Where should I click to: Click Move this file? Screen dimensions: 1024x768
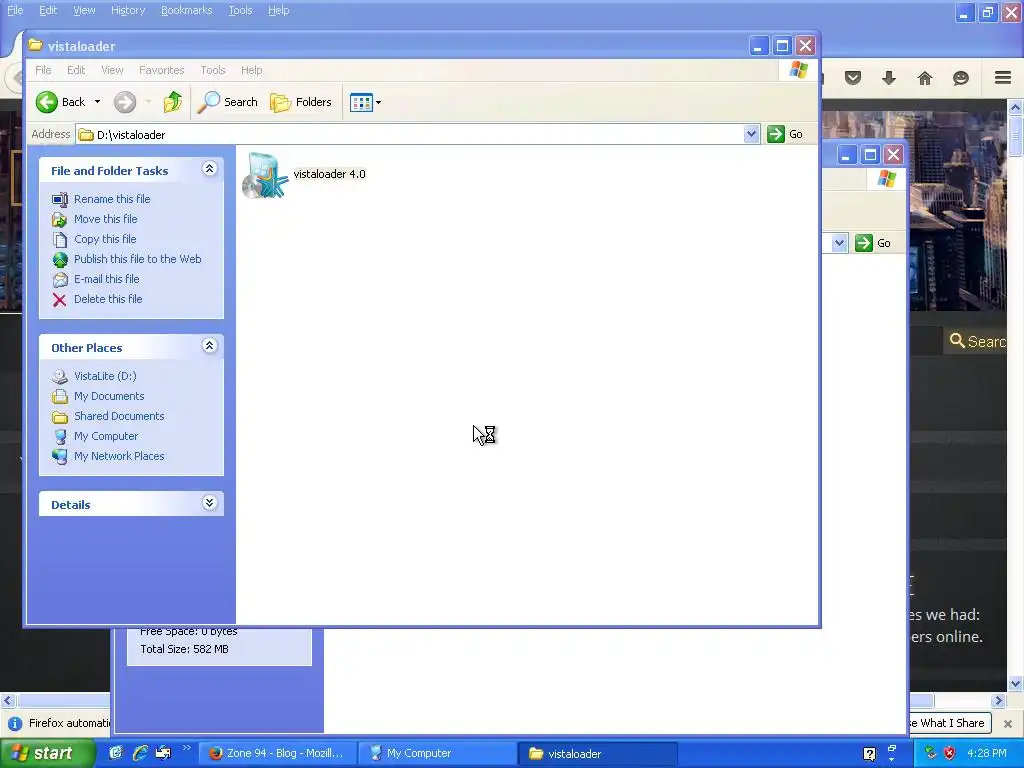coord(105,219)
